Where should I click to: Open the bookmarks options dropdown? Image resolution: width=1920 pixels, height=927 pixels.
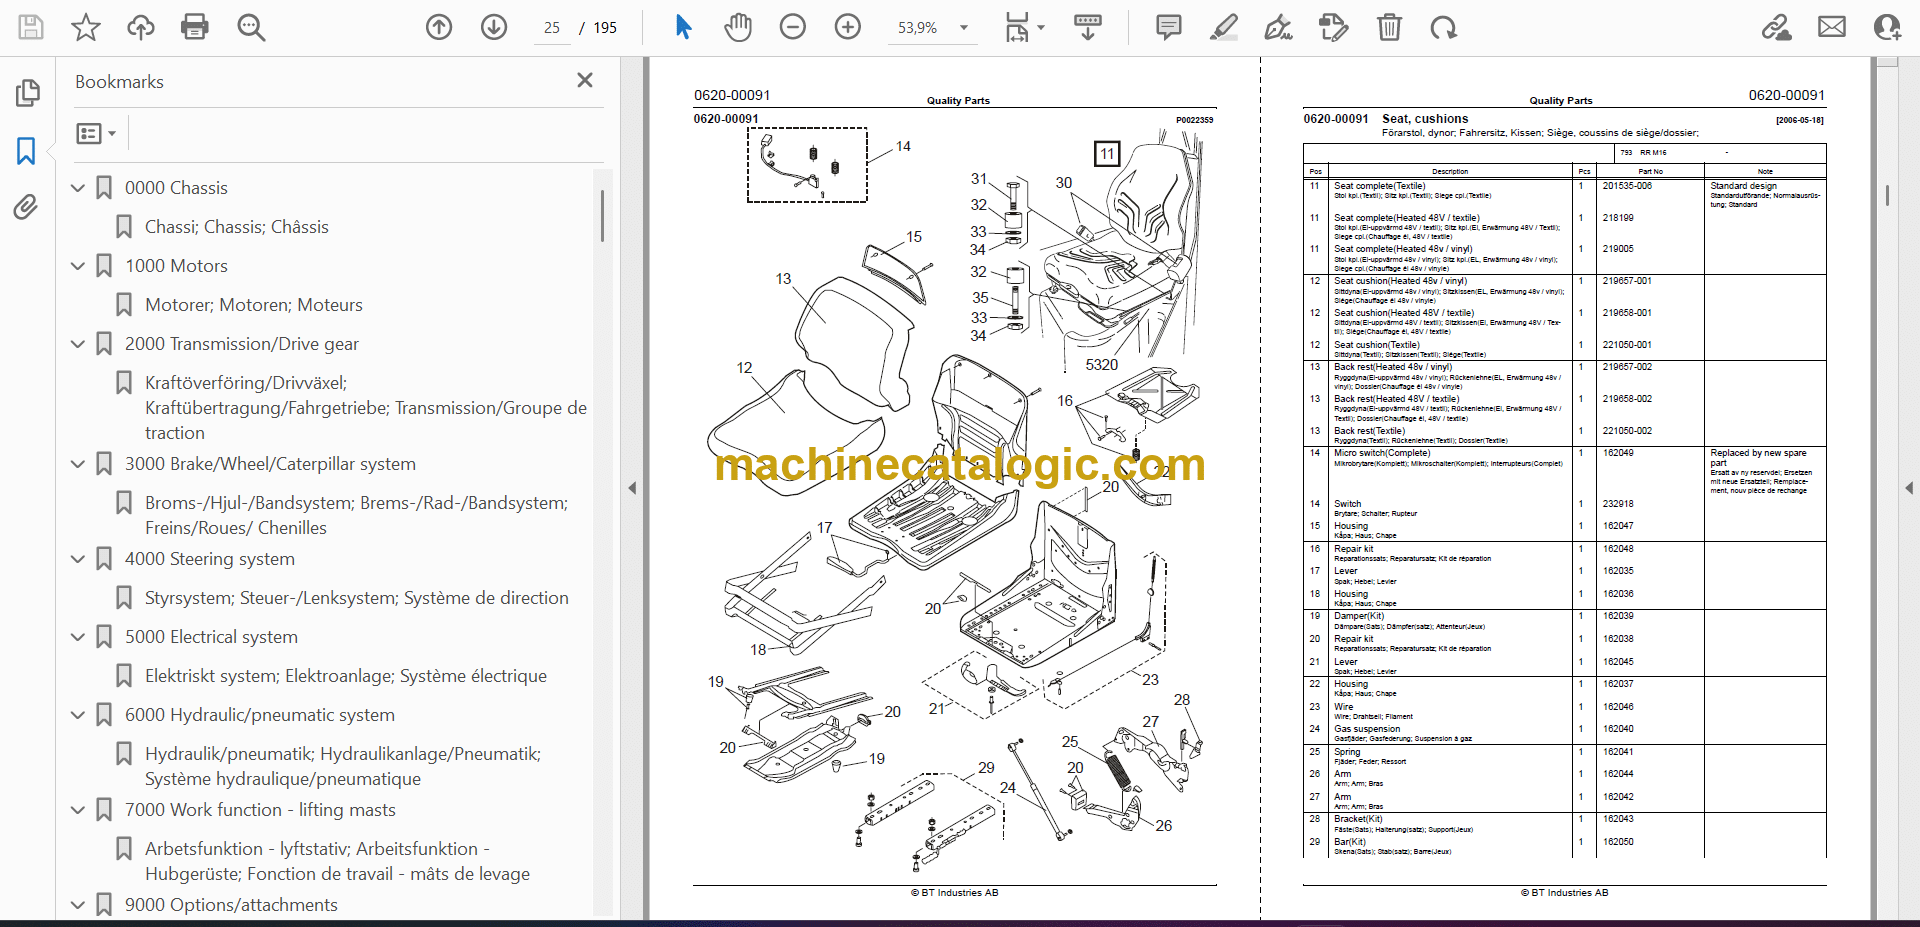pos(96,133)
